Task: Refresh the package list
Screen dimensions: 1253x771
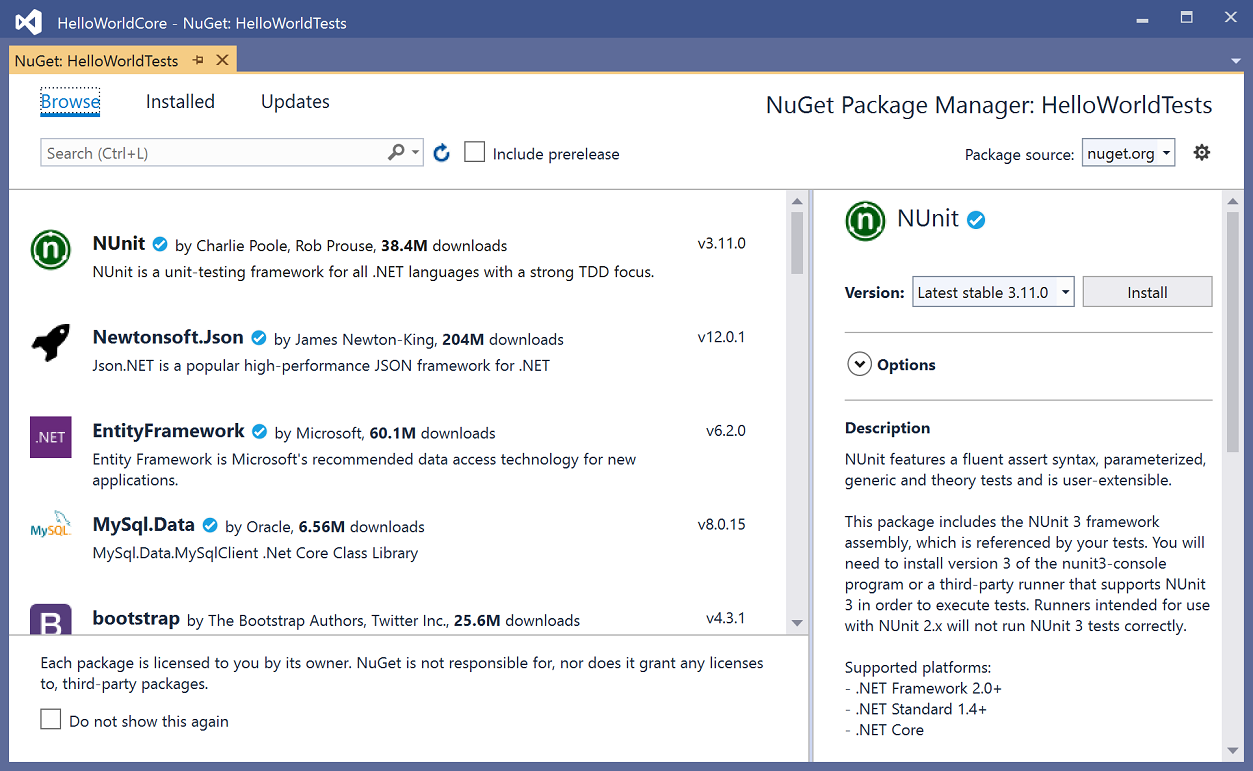Action: 441,152
